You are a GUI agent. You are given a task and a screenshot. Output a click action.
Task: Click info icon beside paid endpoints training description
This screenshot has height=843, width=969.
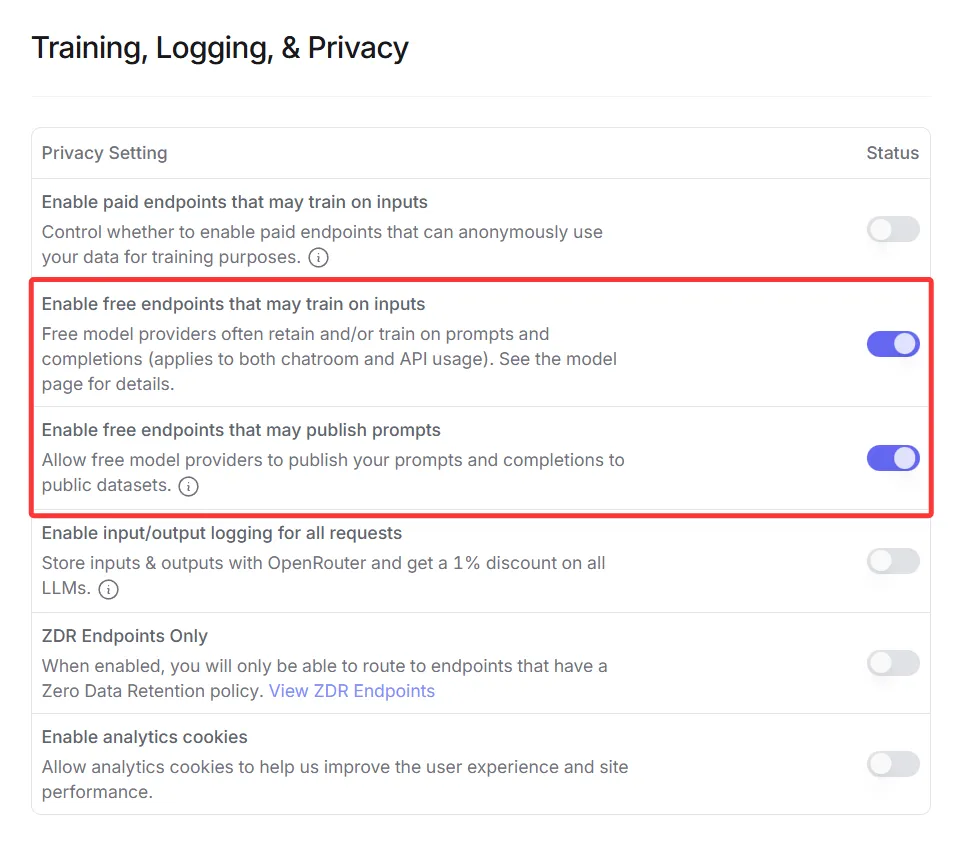pos(318,258)
